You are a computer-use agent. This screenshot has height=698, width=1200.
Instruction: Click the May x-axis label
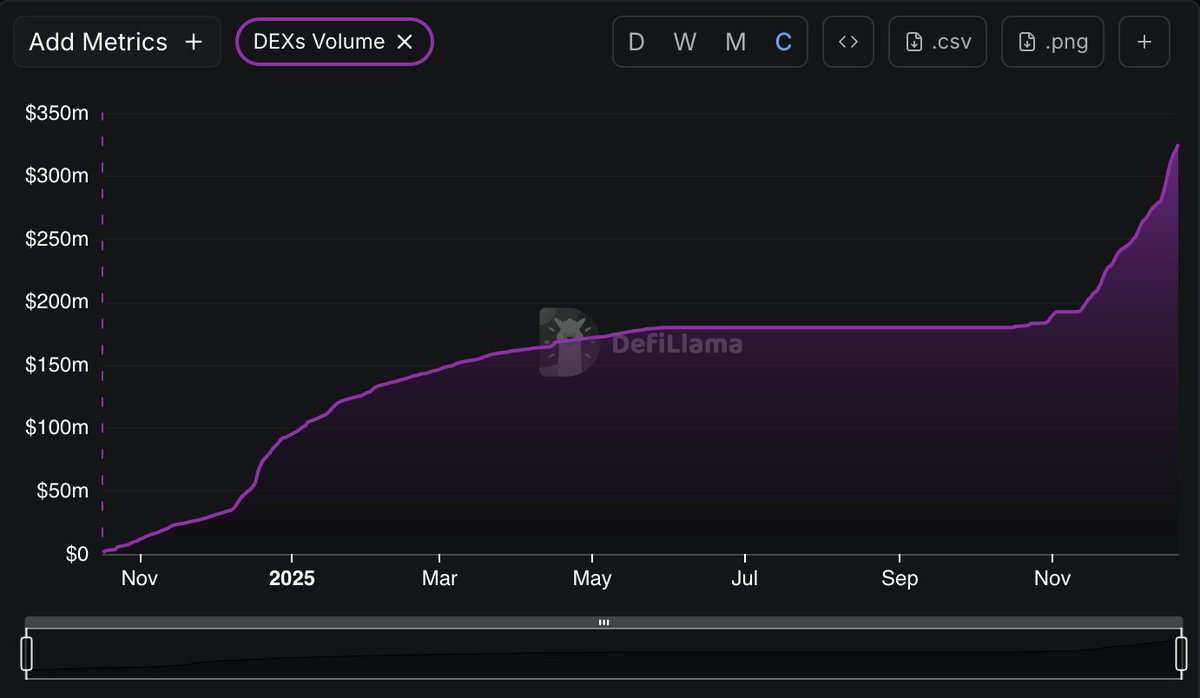(593, 579)
